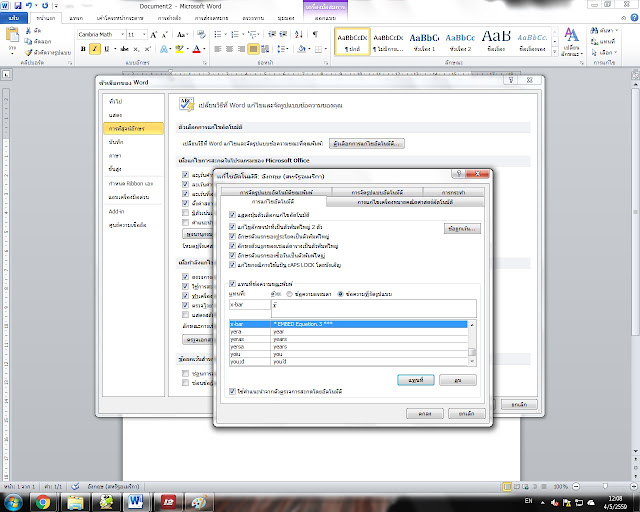Toggle Strikethrough abc button
This screenshot has height=512, width=640.
(x=124, y=49)
